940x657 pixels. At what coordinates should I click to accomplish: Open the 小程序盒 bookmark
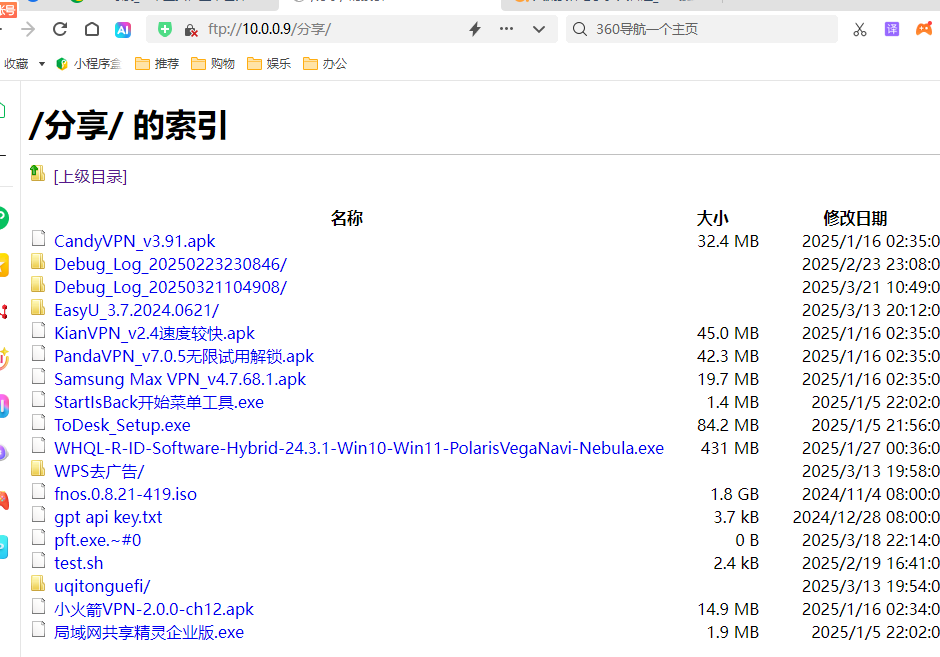coord(89,64)
